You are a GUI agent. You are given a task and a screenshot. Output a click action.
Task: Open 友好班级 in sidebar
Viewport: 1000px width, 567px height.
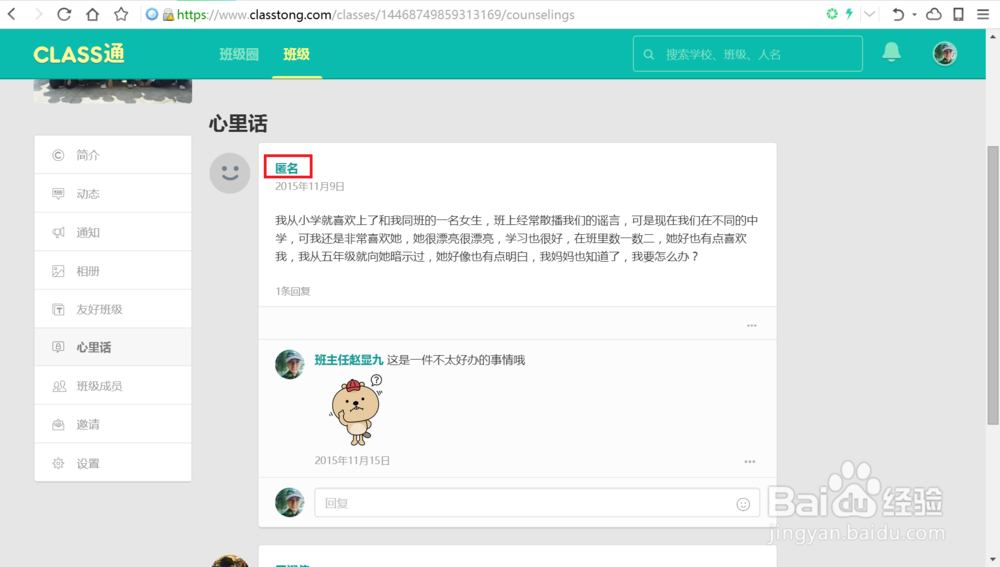click(113, 309)
